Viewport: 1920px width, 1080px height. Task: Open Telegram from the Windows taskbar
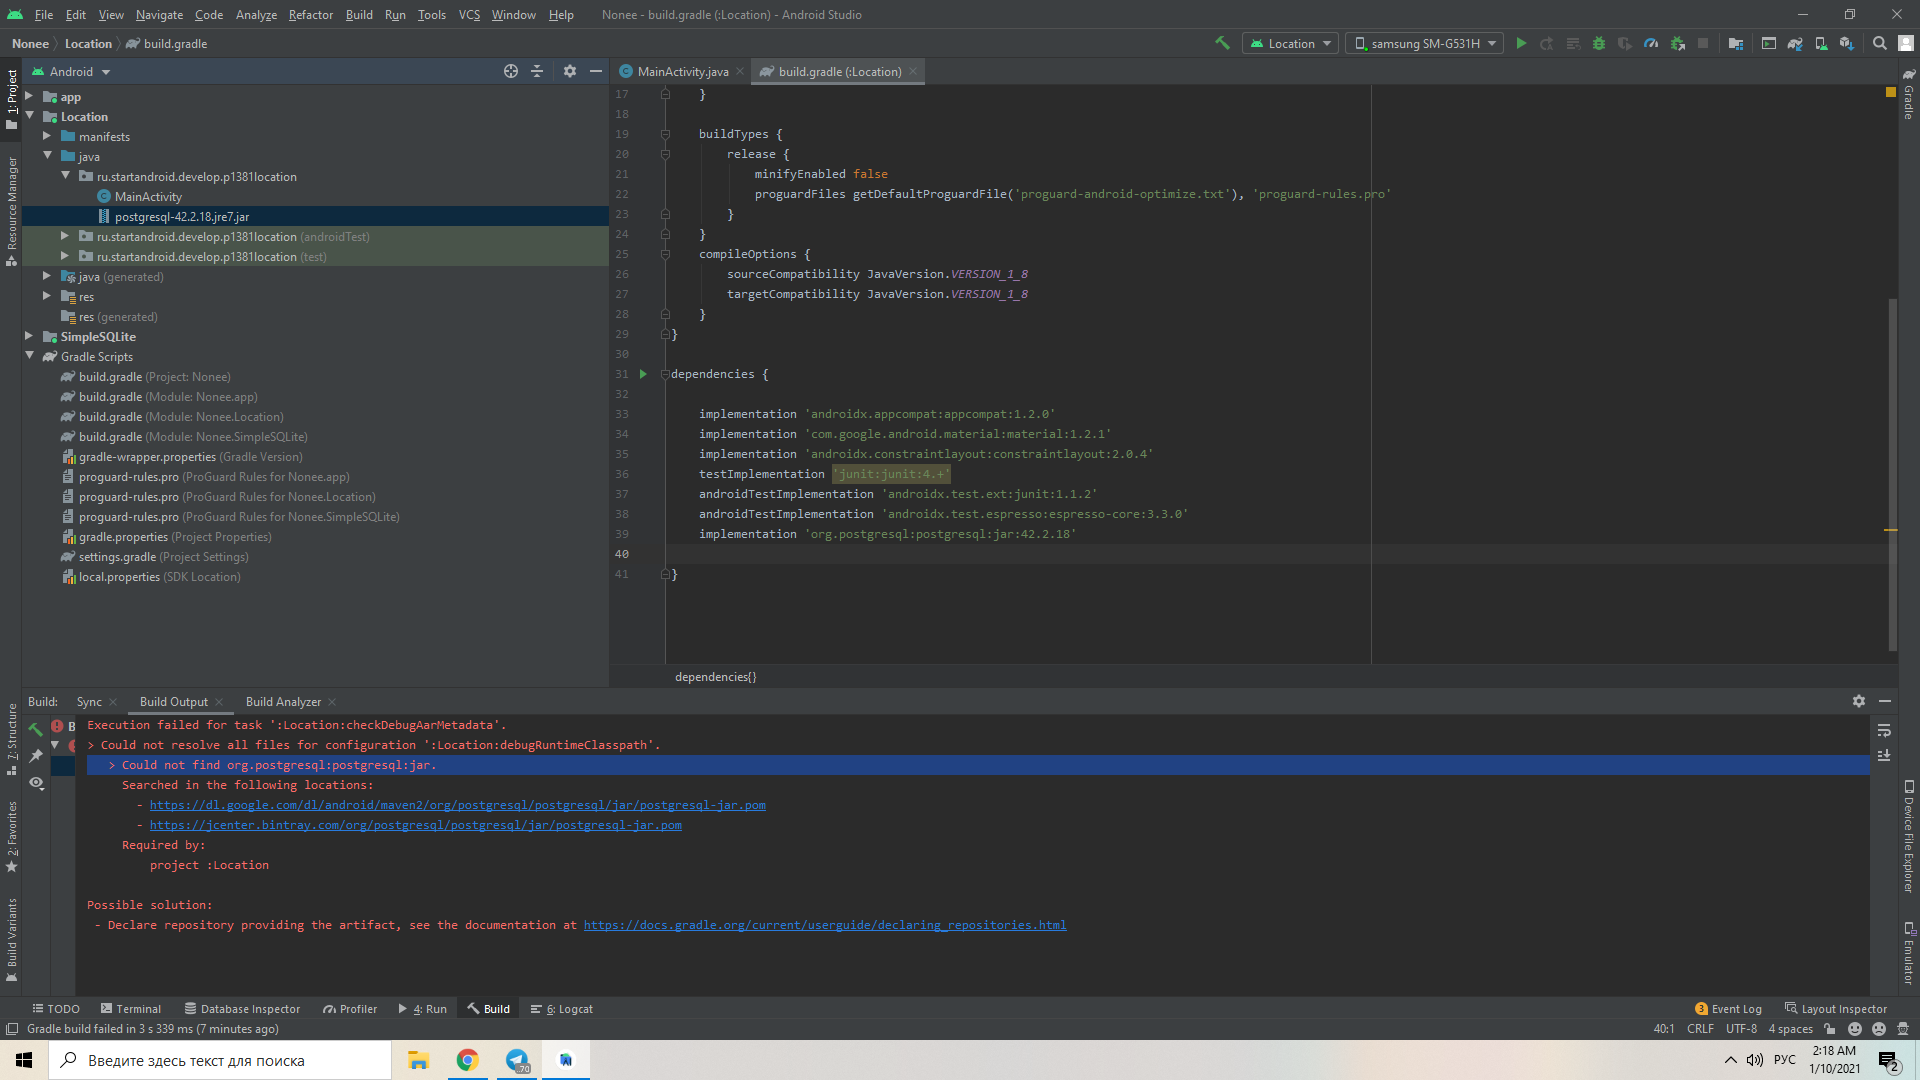[517, 1060]
